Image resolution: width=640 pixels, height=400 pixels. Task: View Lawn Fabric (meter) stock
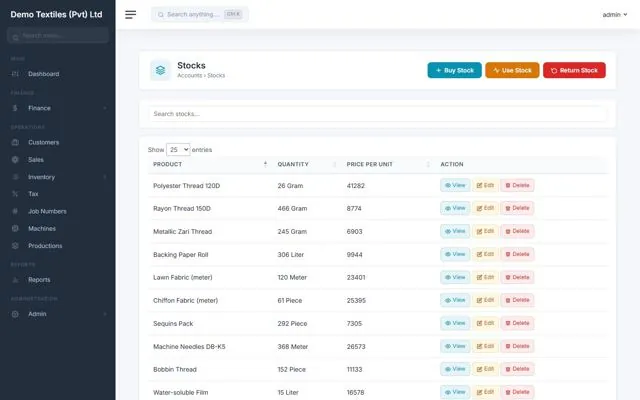(x=455, y=277)
